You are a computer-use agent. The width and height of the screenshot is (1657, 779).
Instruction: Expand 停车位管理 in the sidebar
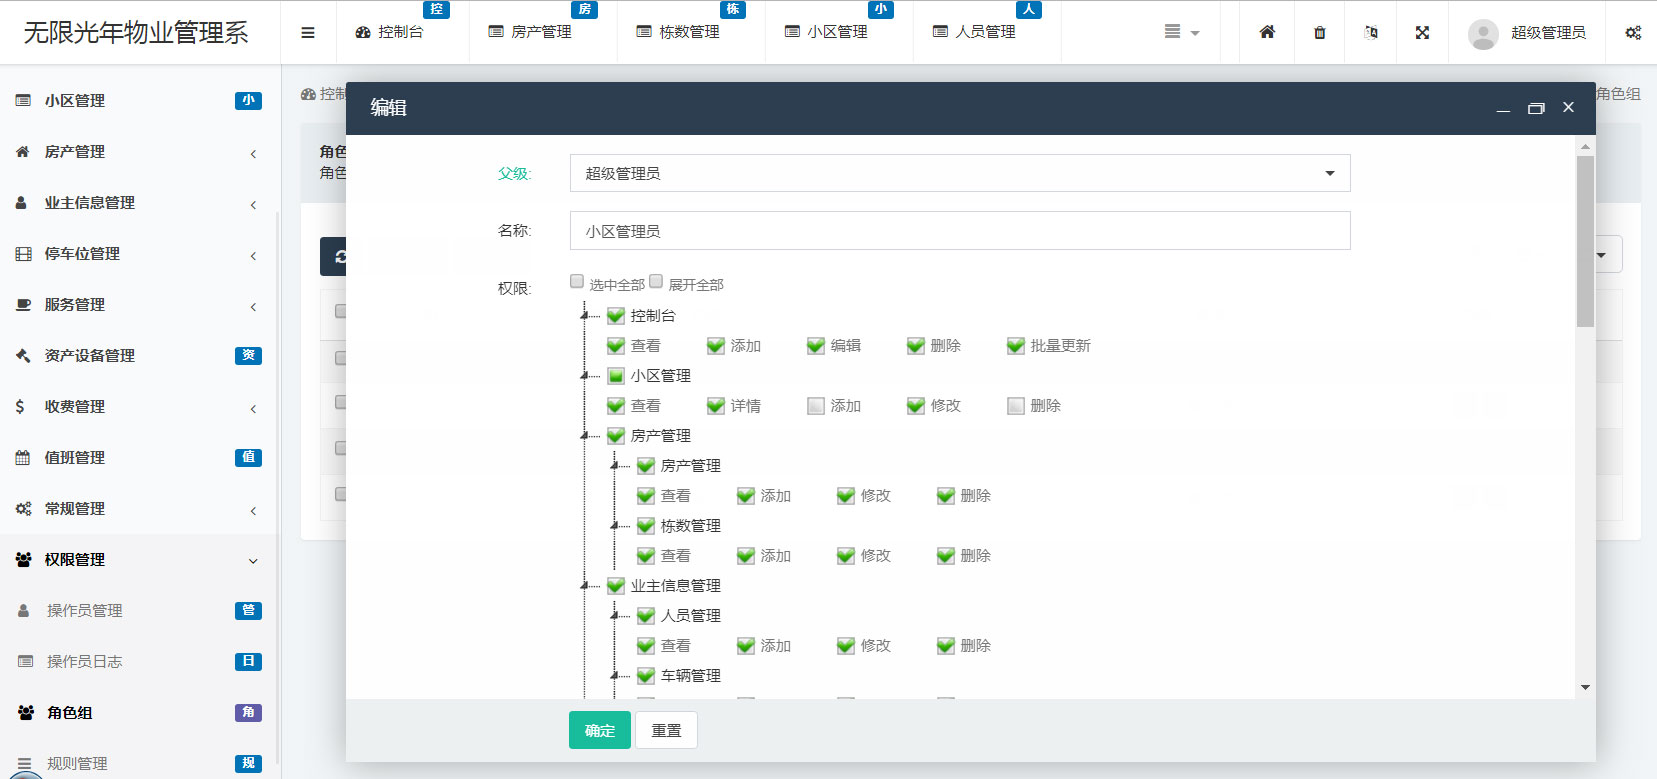tap(138, 254)
